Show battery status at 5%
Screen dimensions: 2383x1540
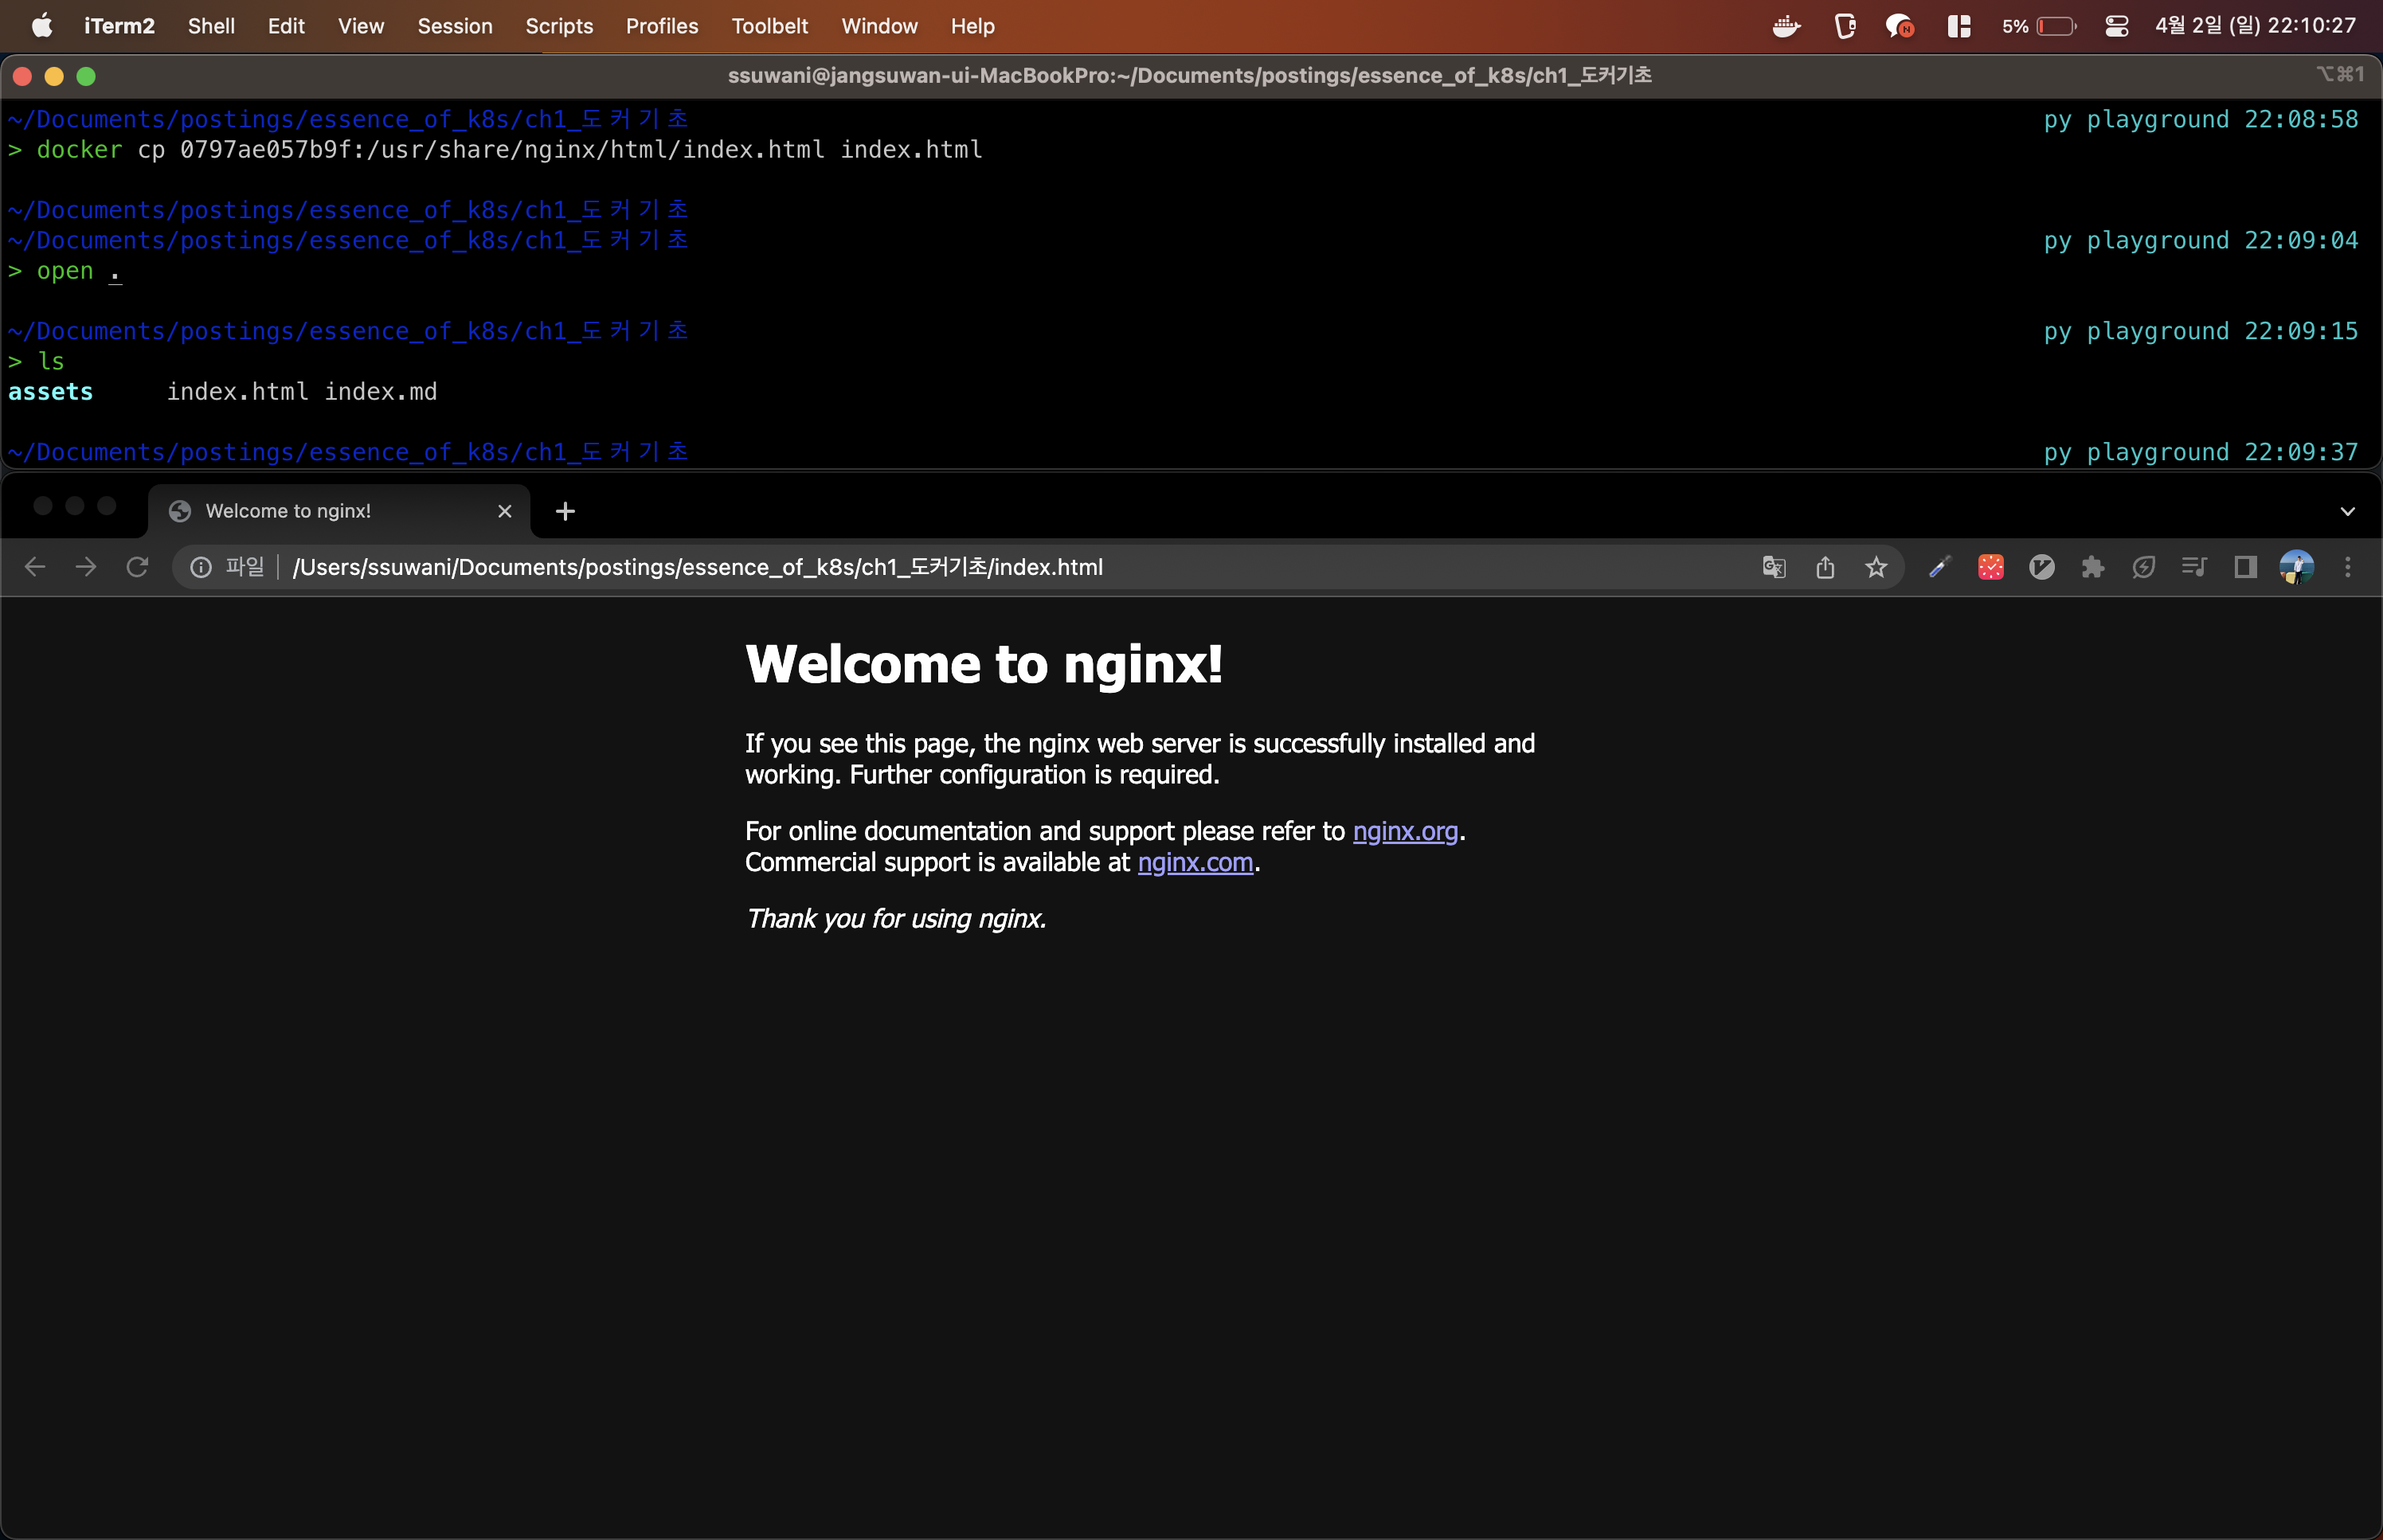2039,26
